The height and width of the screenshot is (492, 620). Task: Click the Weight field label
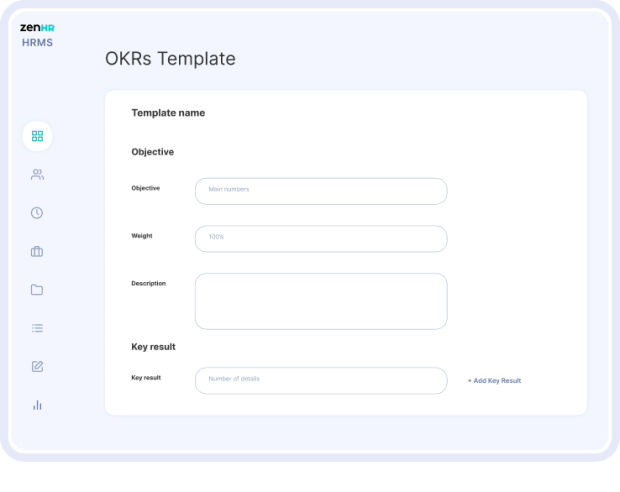click(142, 236)
